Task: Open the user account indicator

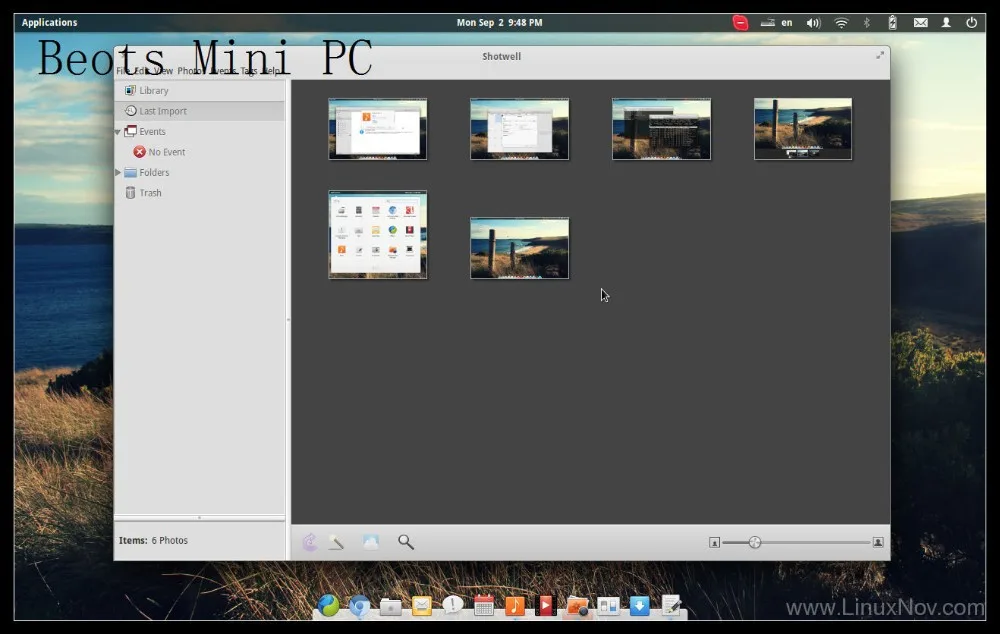Action: 946,23
